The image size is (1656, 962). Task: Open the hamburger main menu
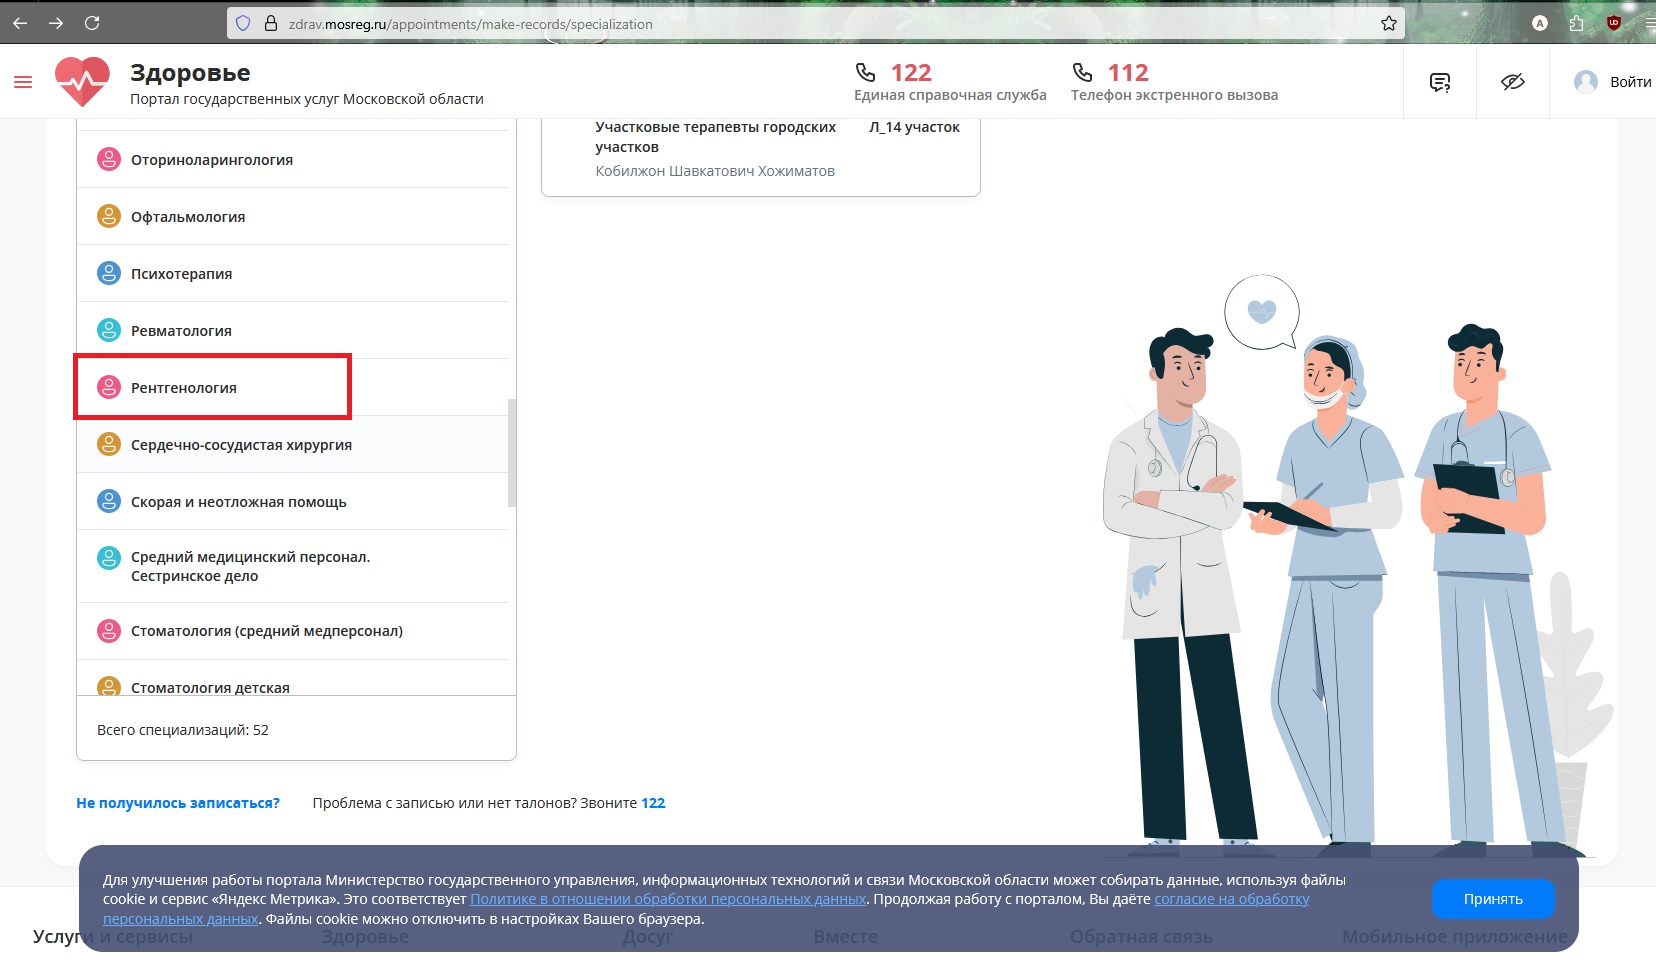click(x=23, y=82)
